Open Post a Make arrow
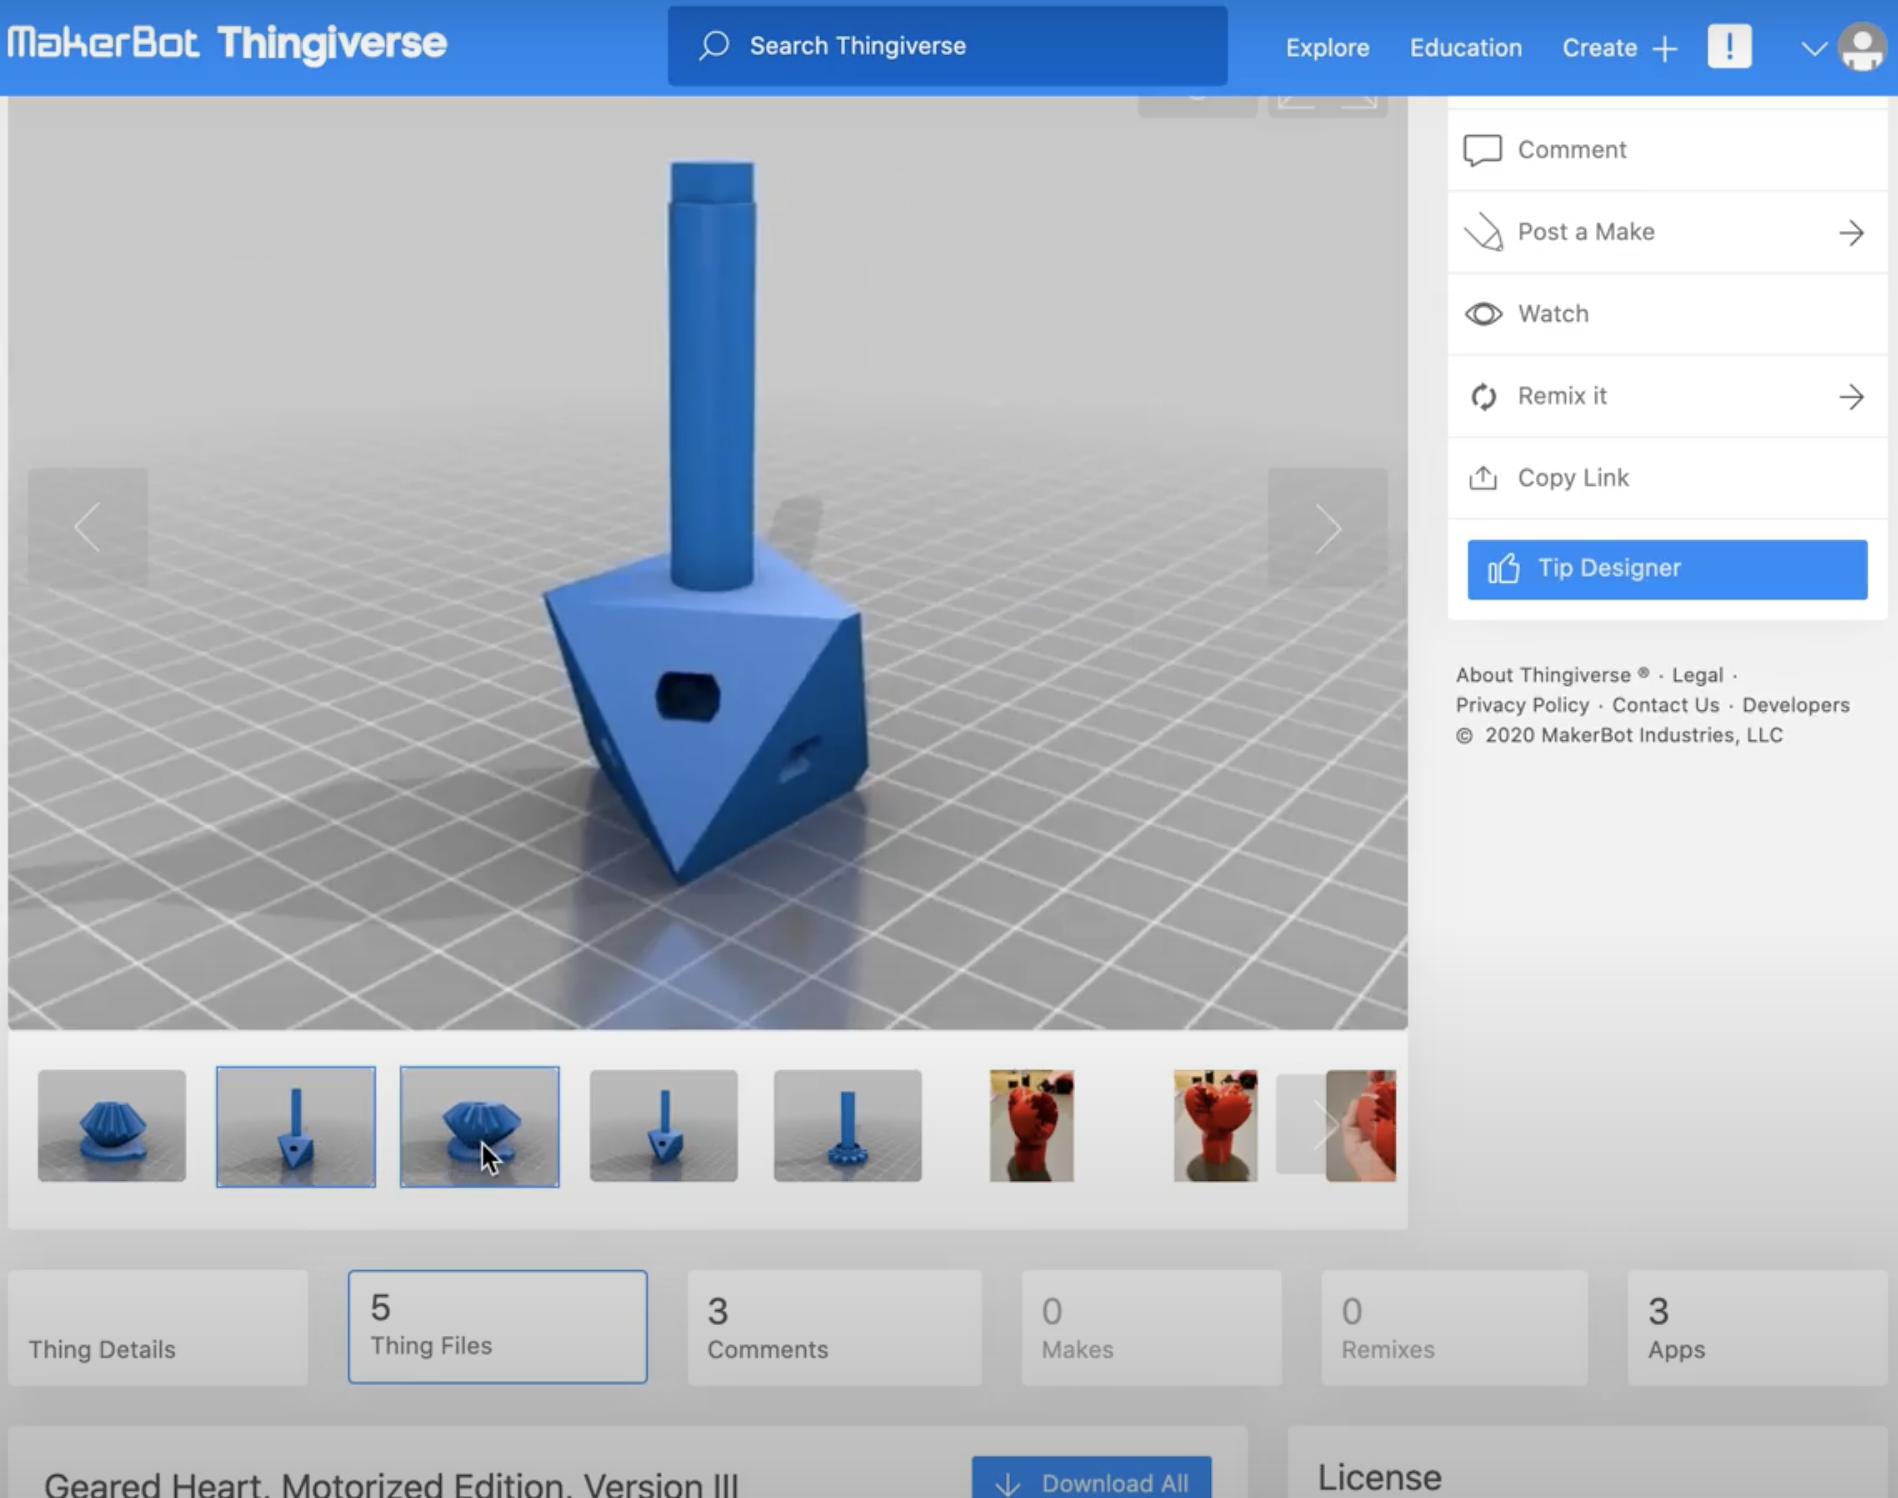 pyautogui.click(x=1851, y=233)
